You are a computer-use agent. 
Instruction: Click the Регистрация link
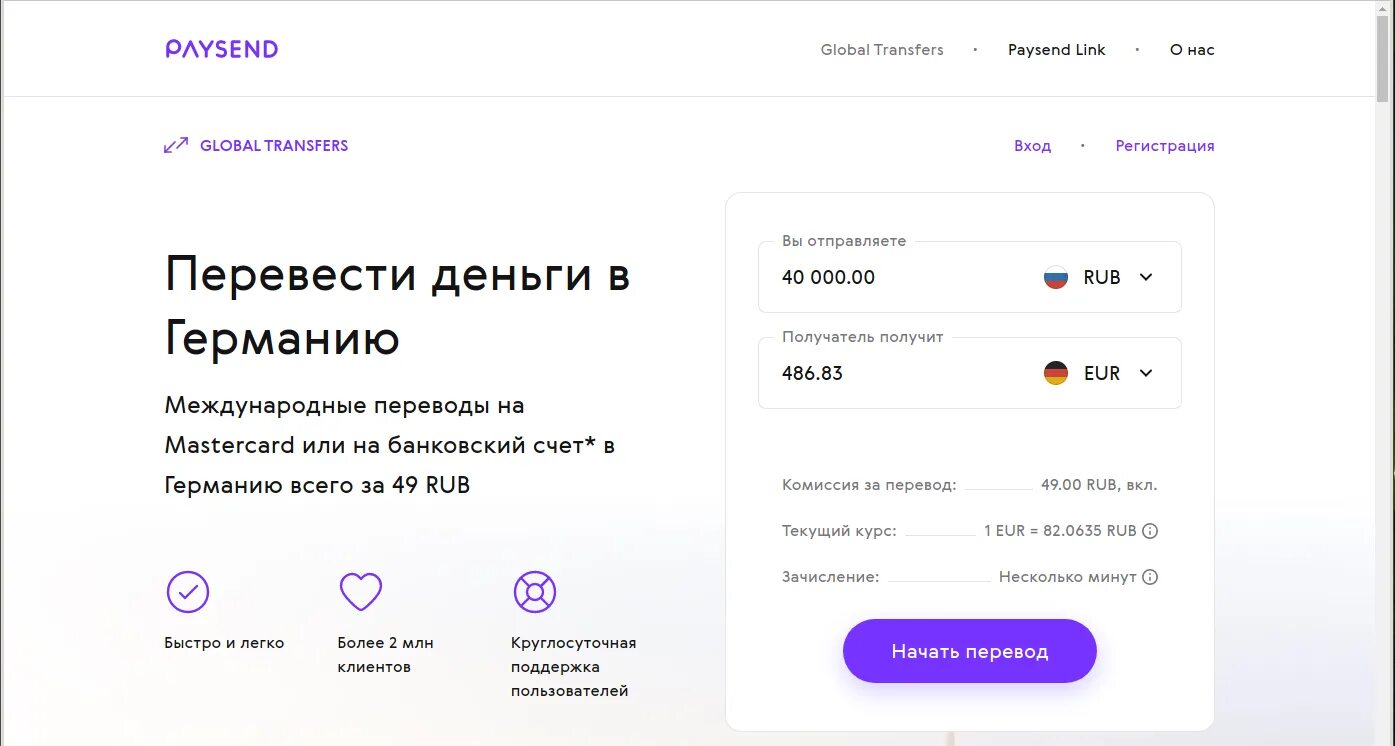click(1165, 146)
